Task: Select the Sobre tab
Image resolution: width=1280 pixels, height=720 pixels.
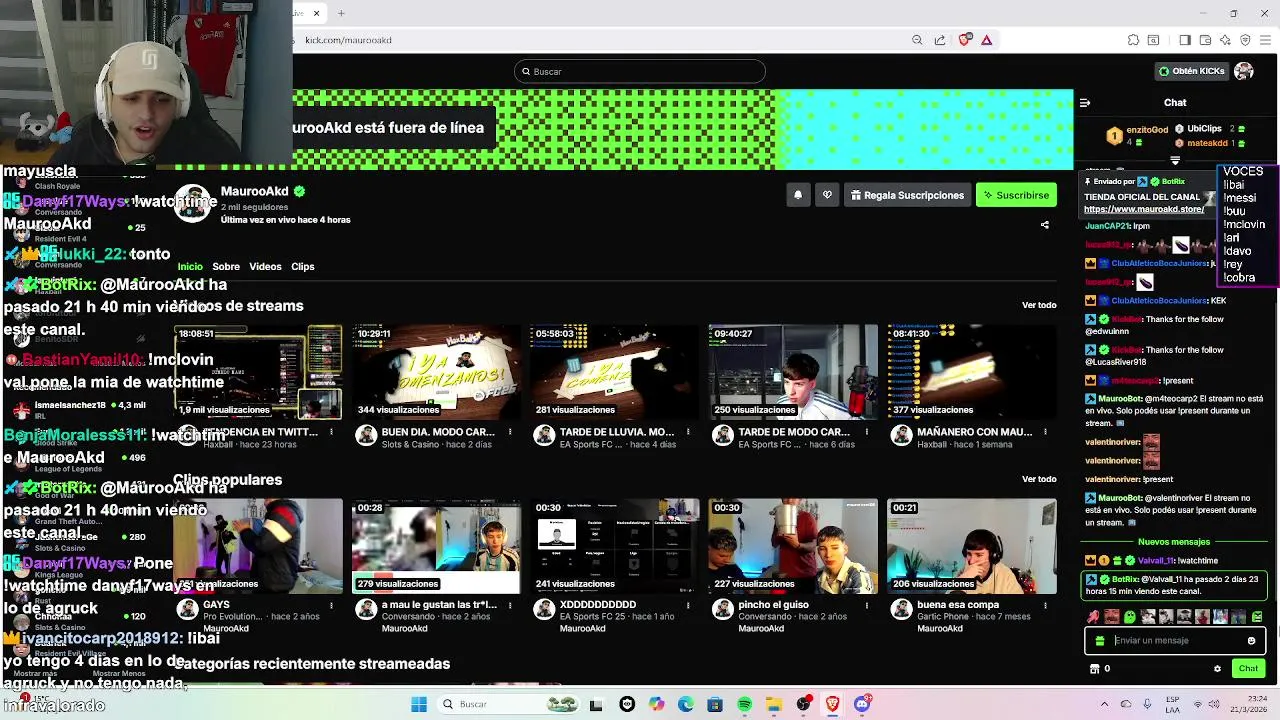Action: point(226,266)
